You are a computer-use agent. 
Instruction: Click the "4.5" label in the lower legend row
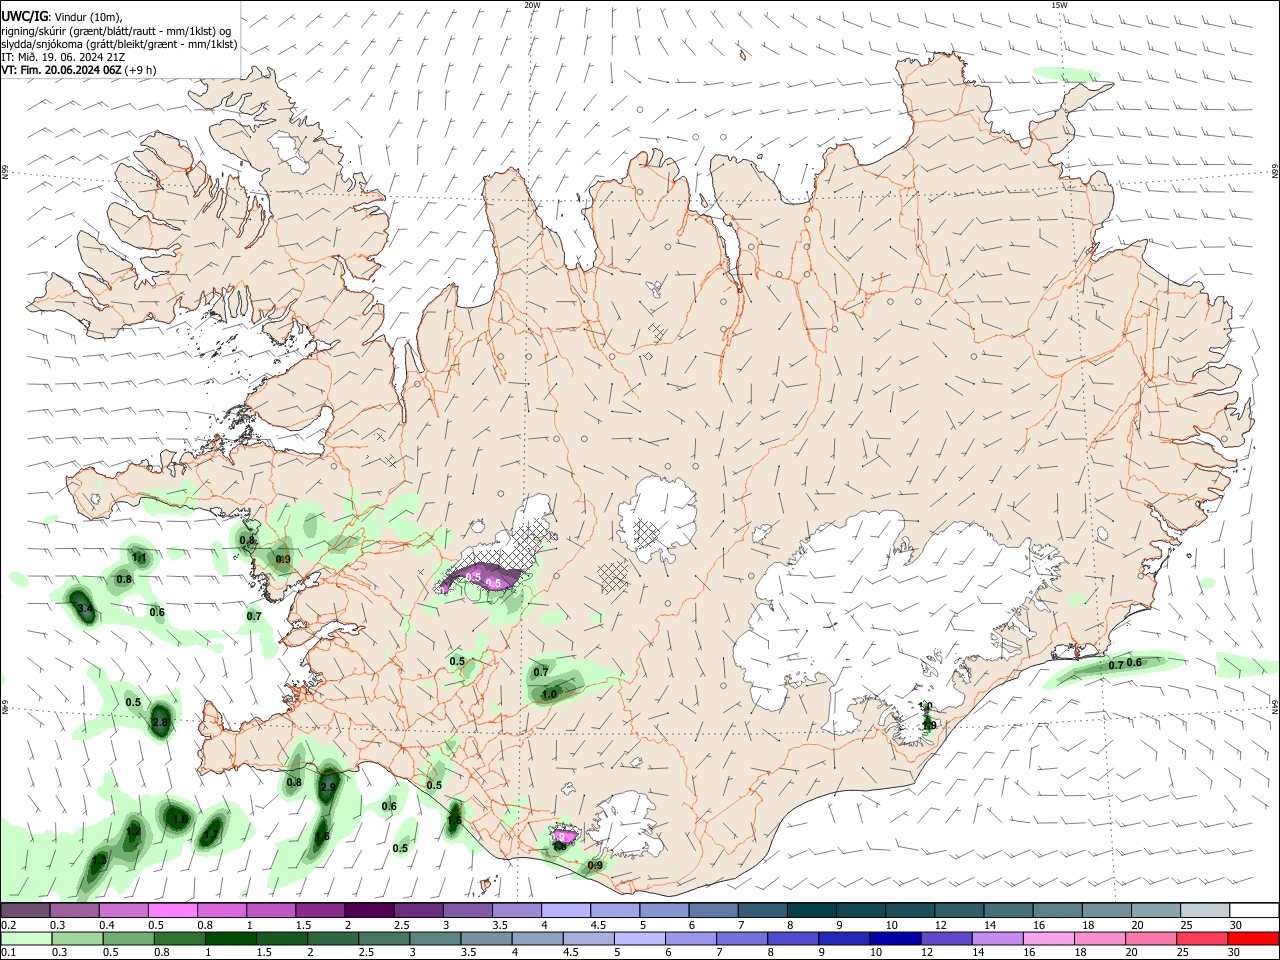pos(570,953)
